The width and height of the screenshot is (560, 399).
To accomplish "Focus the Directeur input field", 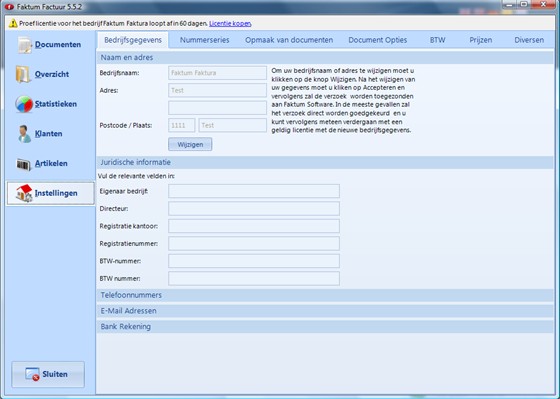I will click(254, 209).
